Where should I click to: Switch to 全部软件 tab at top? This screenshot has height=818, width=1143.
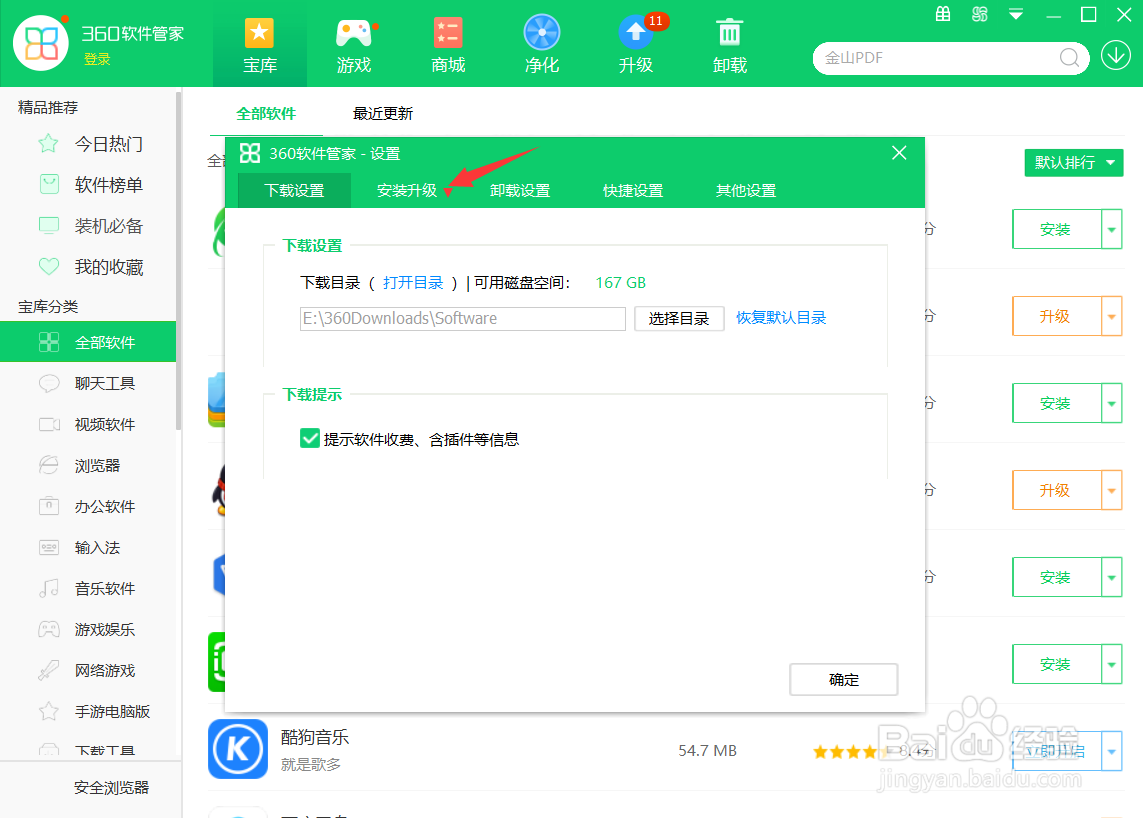click(x=266, y=114)
